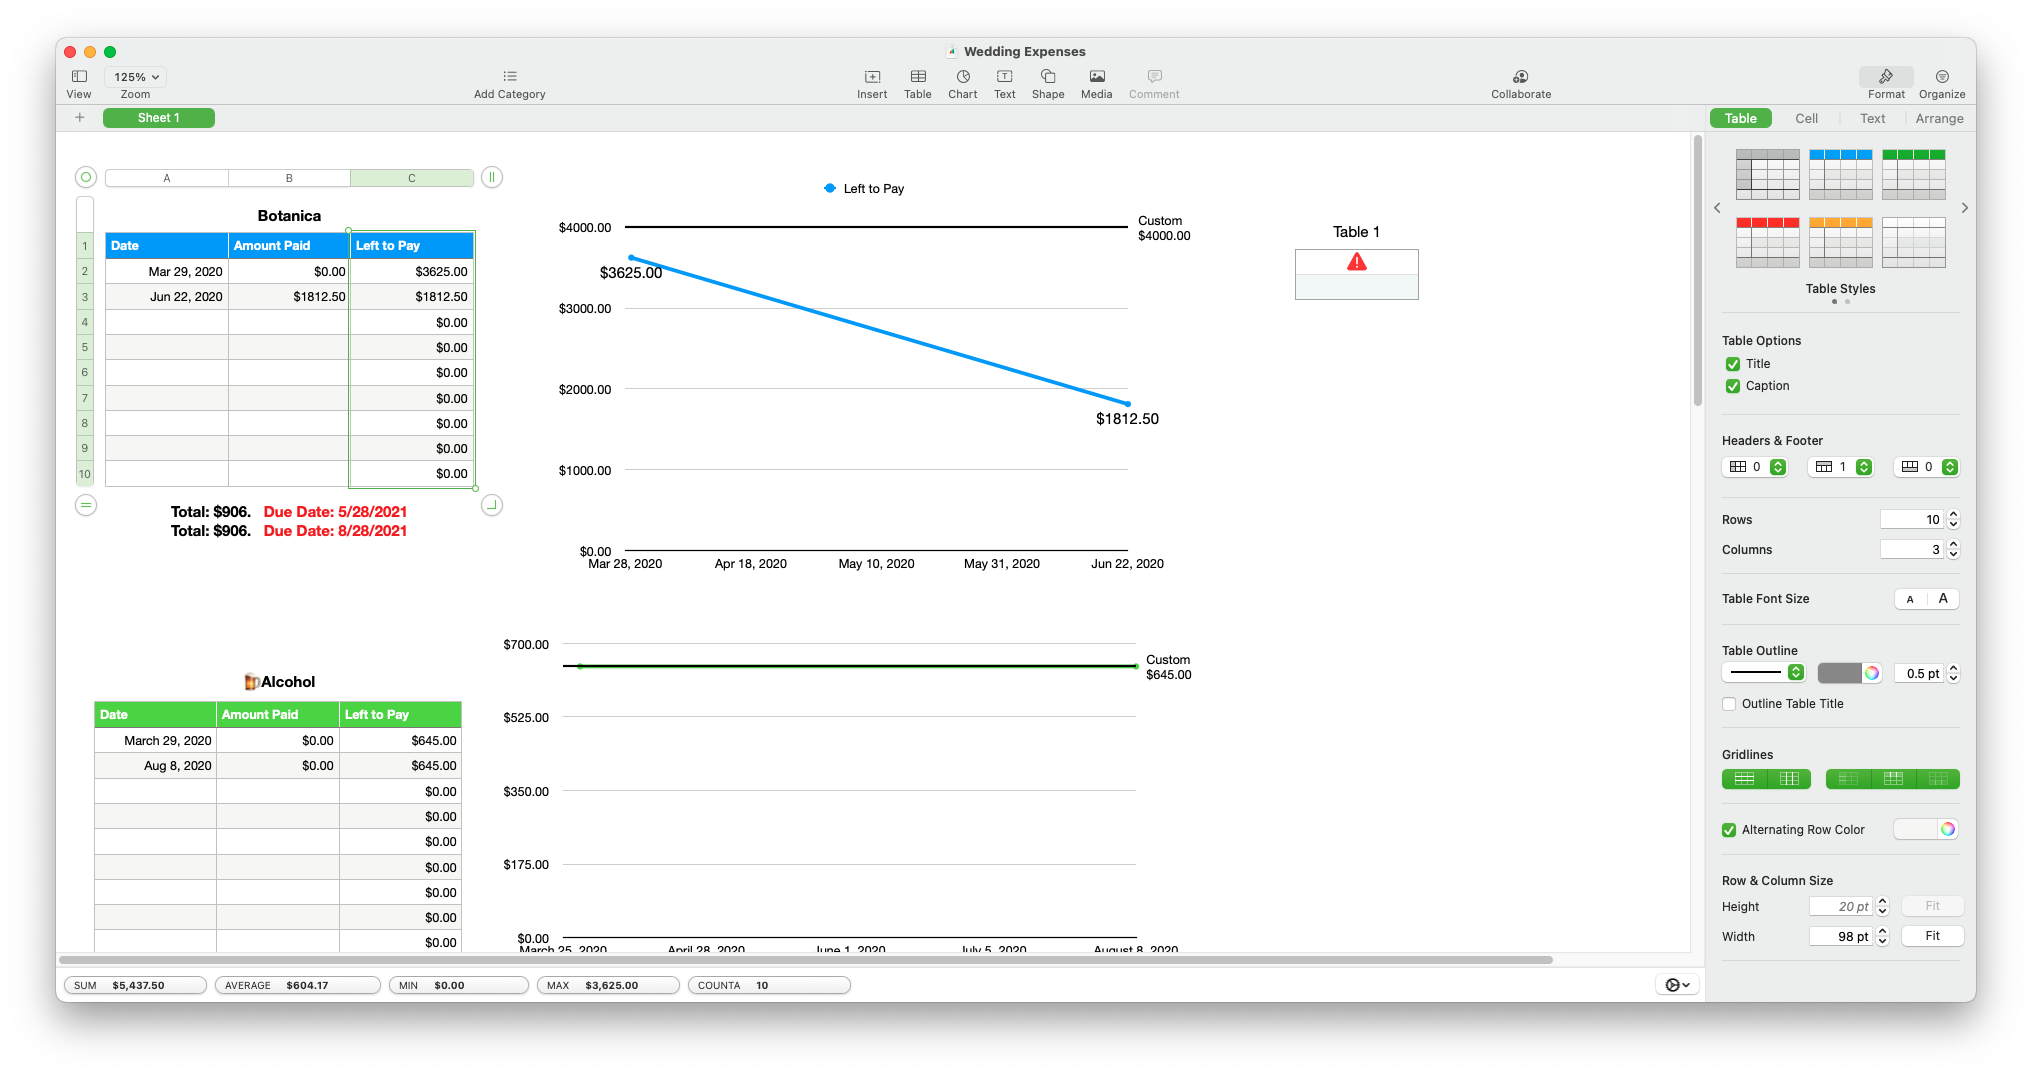Viewport: 2032px width, 1076px height.
Task: Click the MAX status bar pill
Action: [608, 985]
